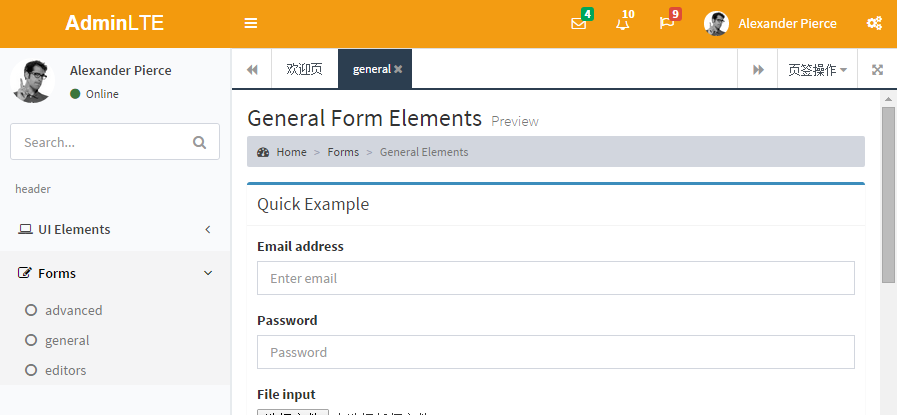Click the Online status text

pos(102,94)
